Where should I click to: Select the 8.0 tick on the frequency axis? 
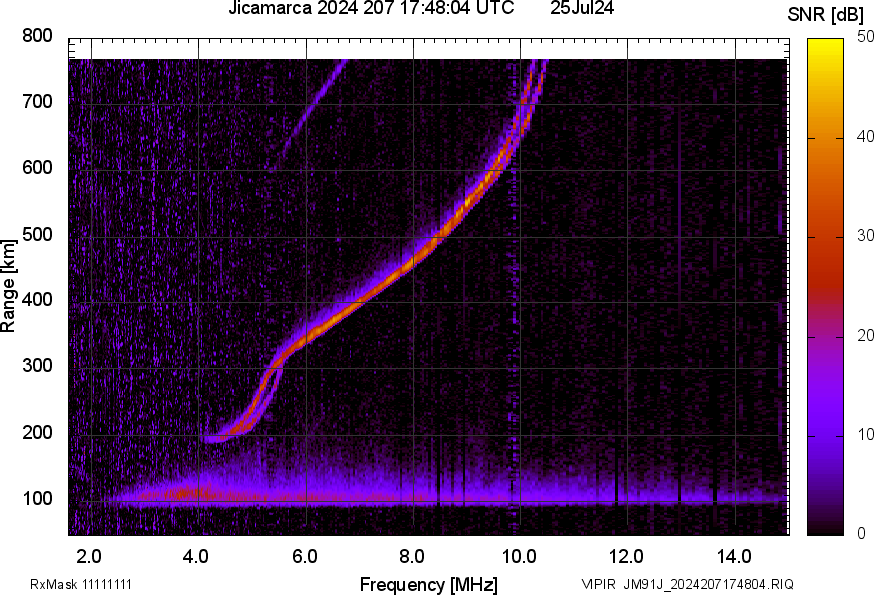click(413, 555)
